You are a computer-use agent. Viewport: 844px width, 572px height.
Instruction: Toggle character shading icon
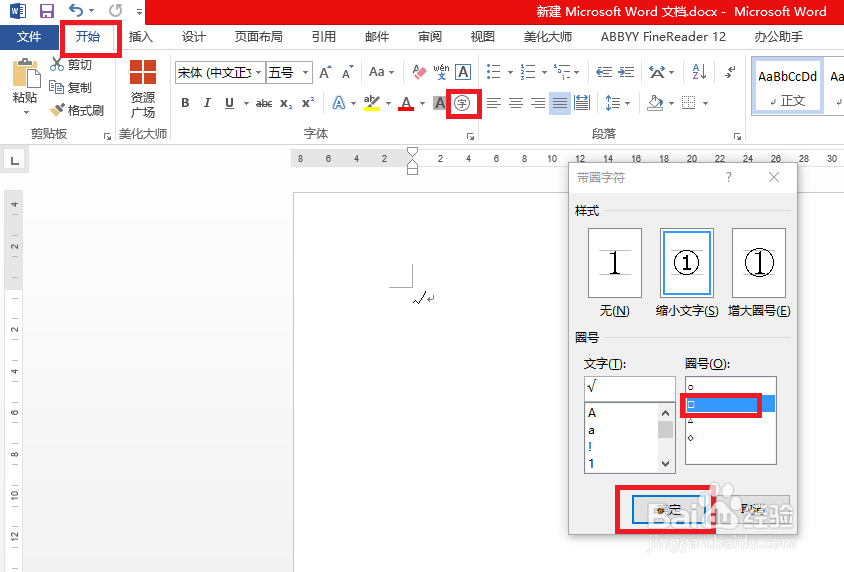440,103
